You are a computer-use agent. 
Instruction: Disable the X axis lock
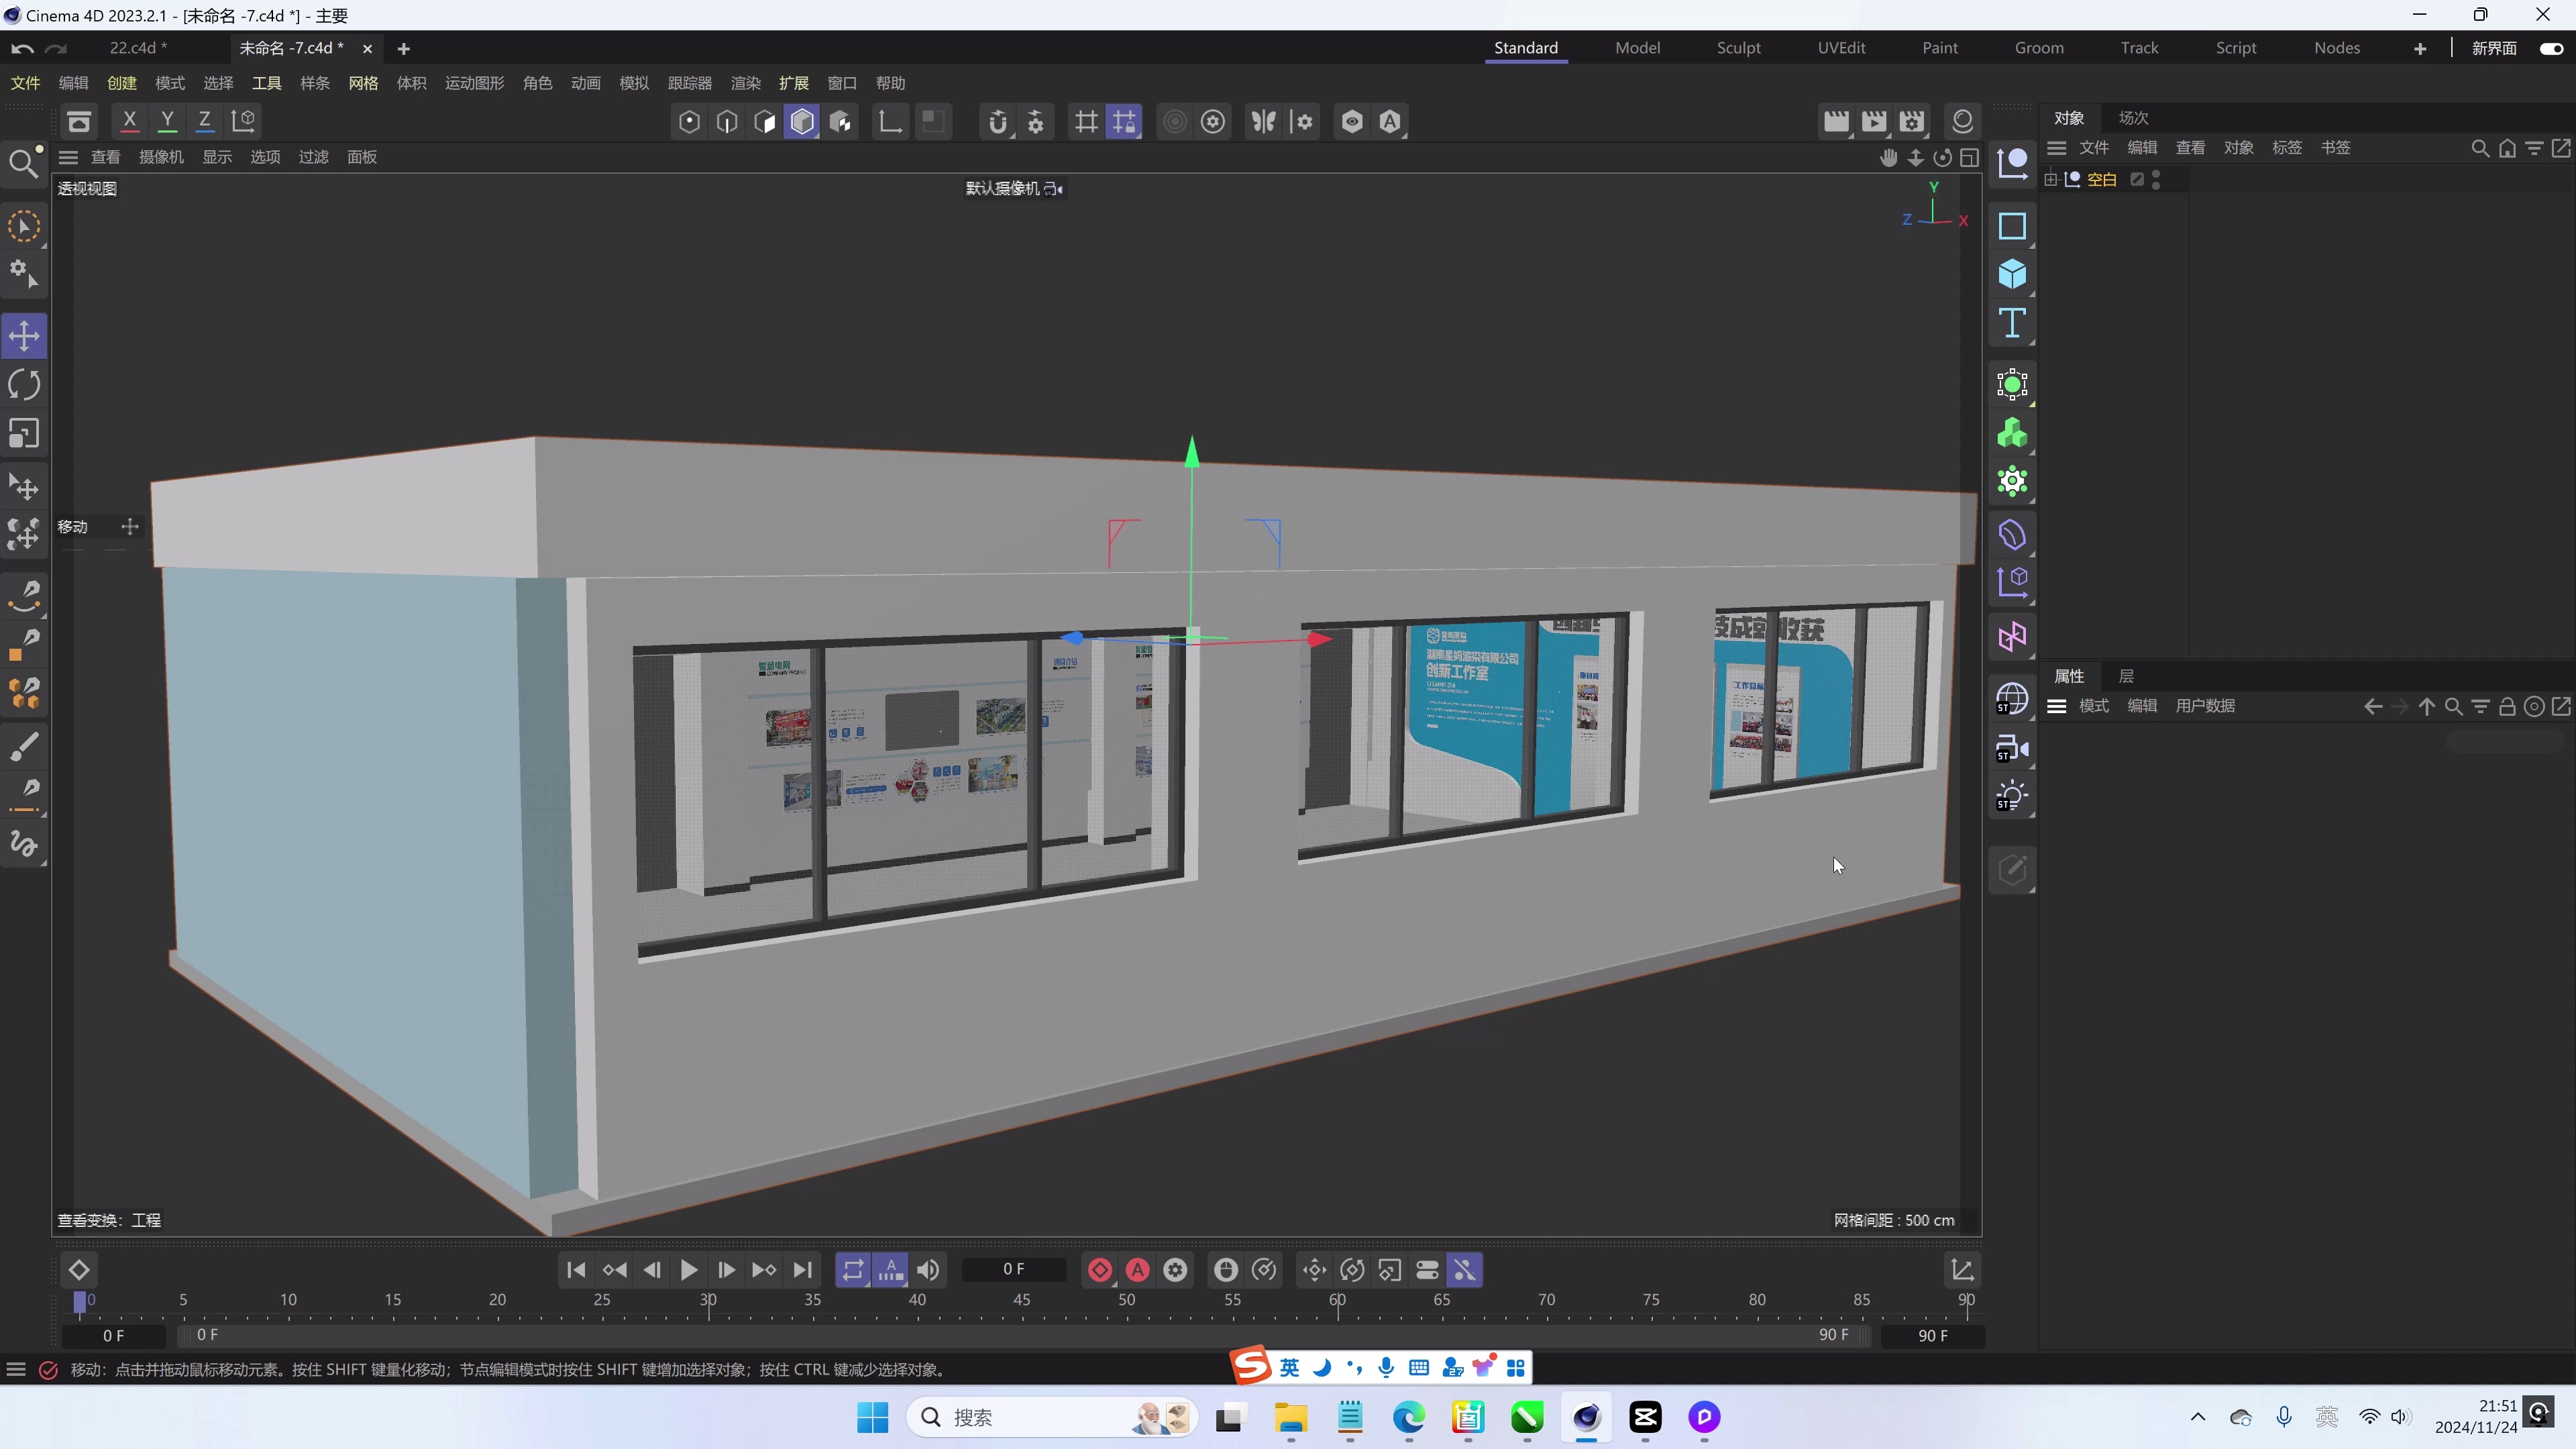coord(129,121)
